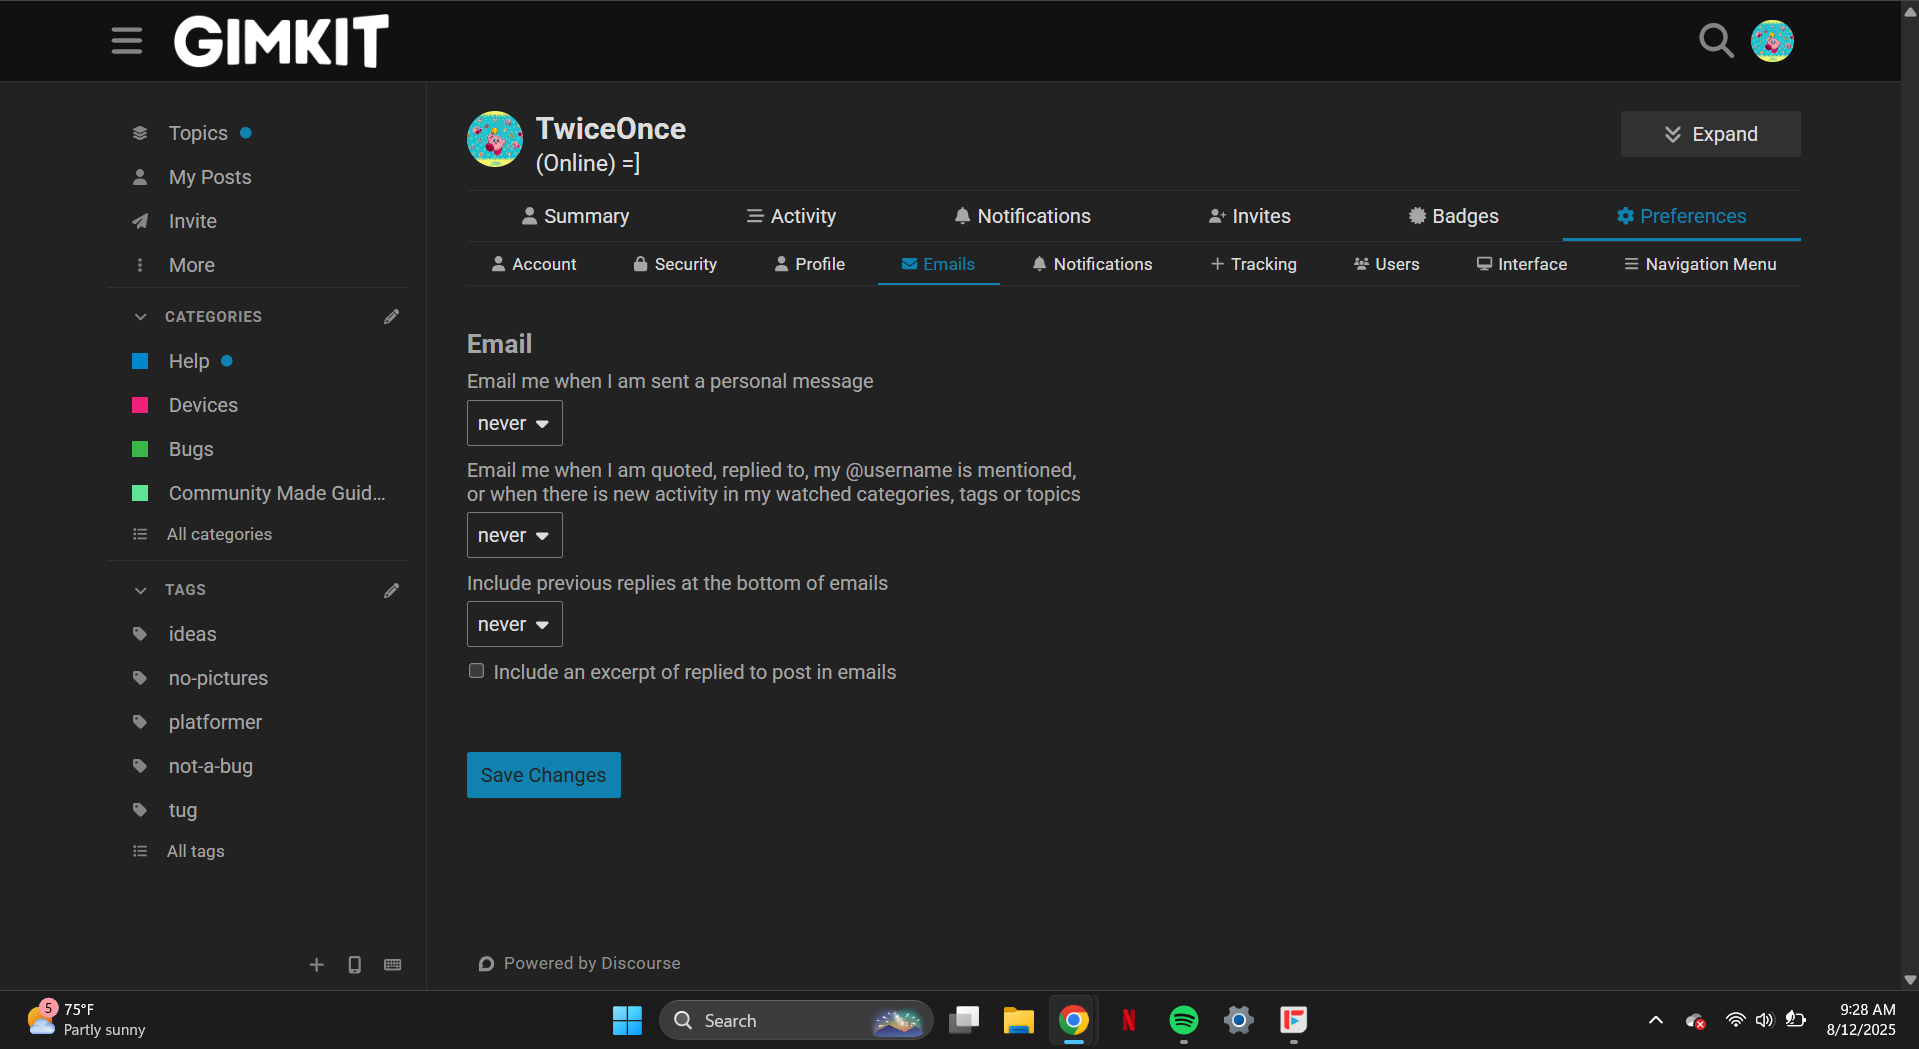Open the Security preferences tab
Image resolution: width=1919 pixels, height=1049 pixels.
[675, 264]
